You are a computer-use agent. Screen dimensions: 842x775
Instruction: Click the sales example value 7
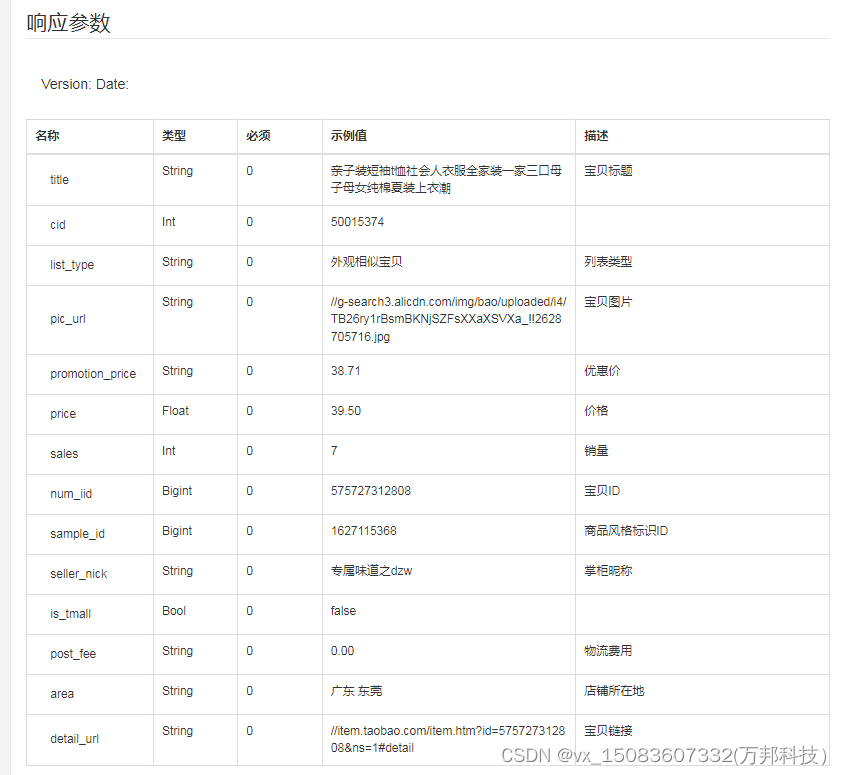pos(334,451)
